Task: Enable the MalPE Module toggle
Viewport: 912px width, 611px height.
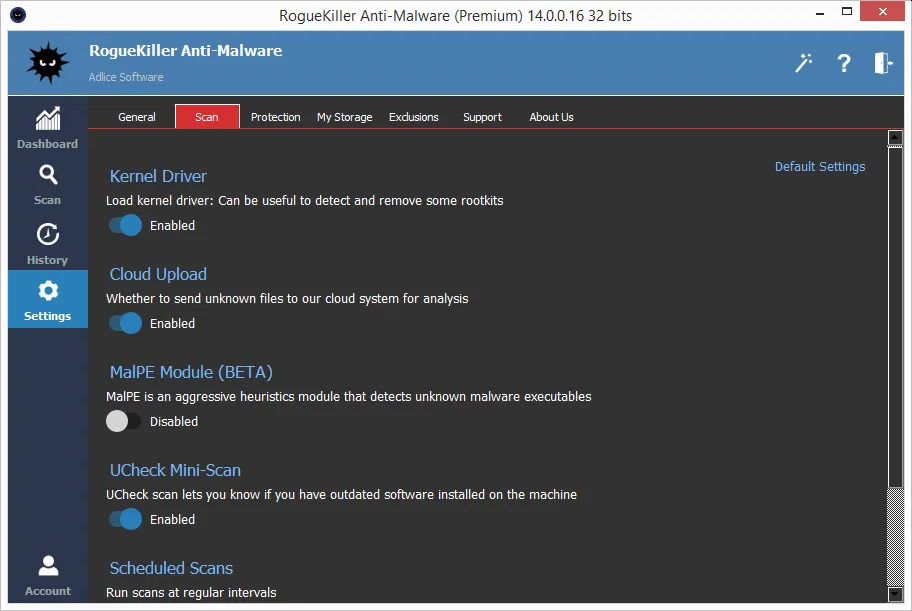Action: coord(125,421)
